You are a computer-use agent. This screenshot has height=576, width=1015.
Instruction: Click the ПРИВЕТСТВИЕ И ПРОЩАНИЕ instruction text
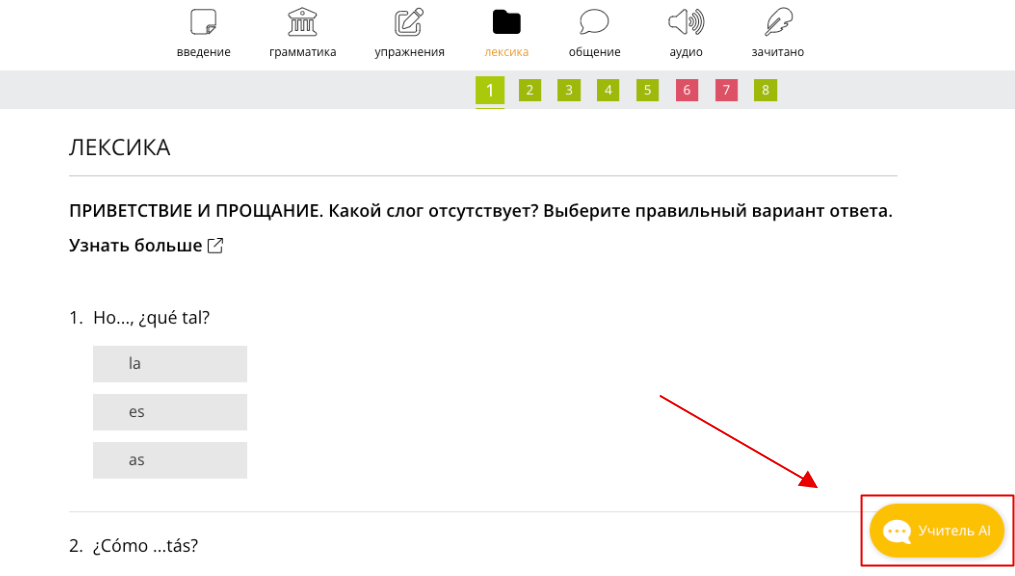pyautogui.click(x=481, y=211)
